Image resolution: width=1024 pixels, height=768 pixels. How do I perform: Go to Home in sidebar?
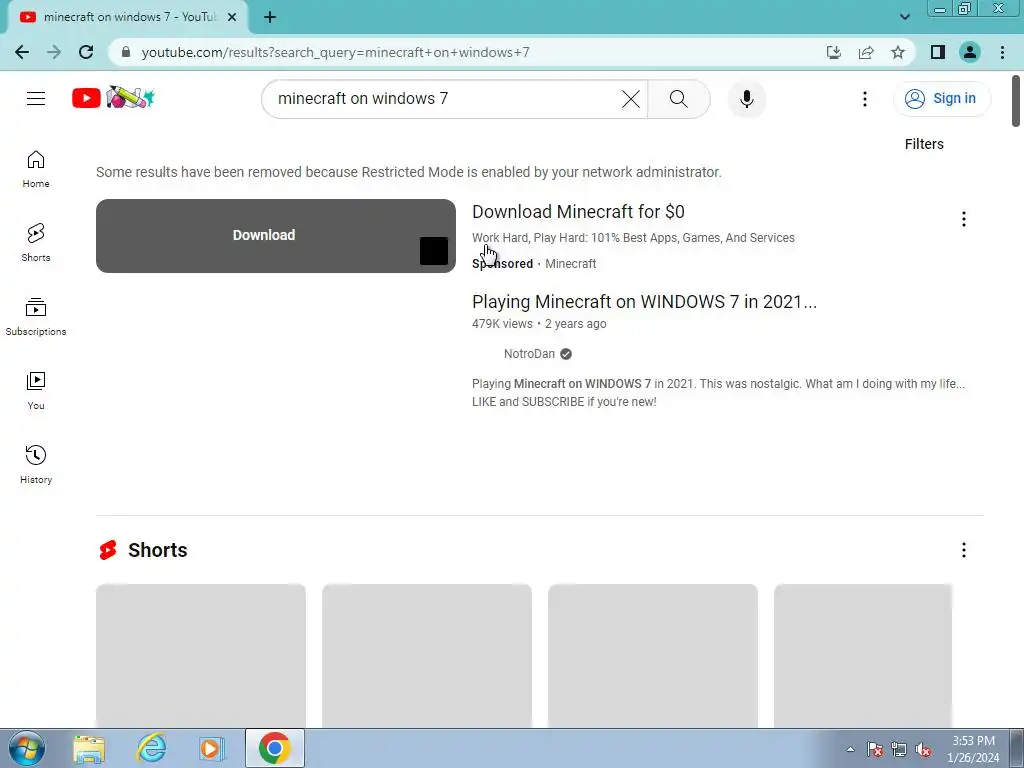tap(36, 169)
